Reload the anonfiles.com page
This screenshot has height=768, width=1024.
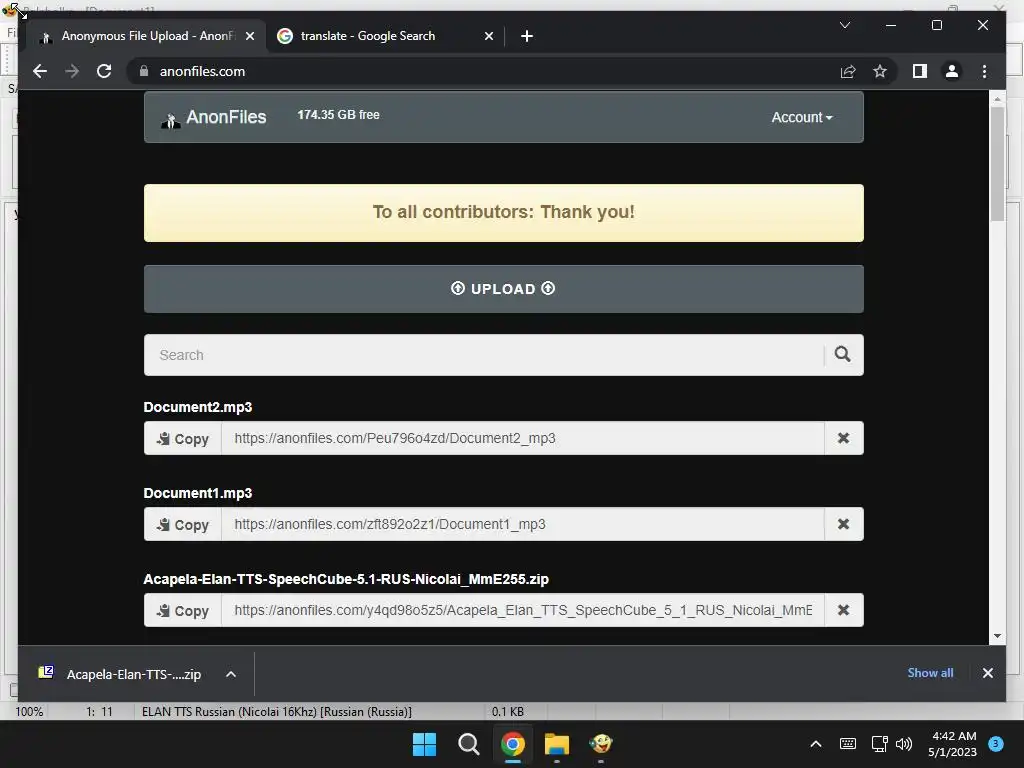click(x=104, y=71)
